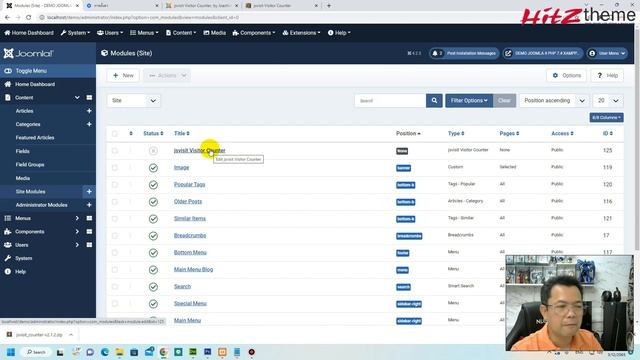Click the Clear filter button
This screenshot has width=640, height=360.
click(x=504, y=100)
